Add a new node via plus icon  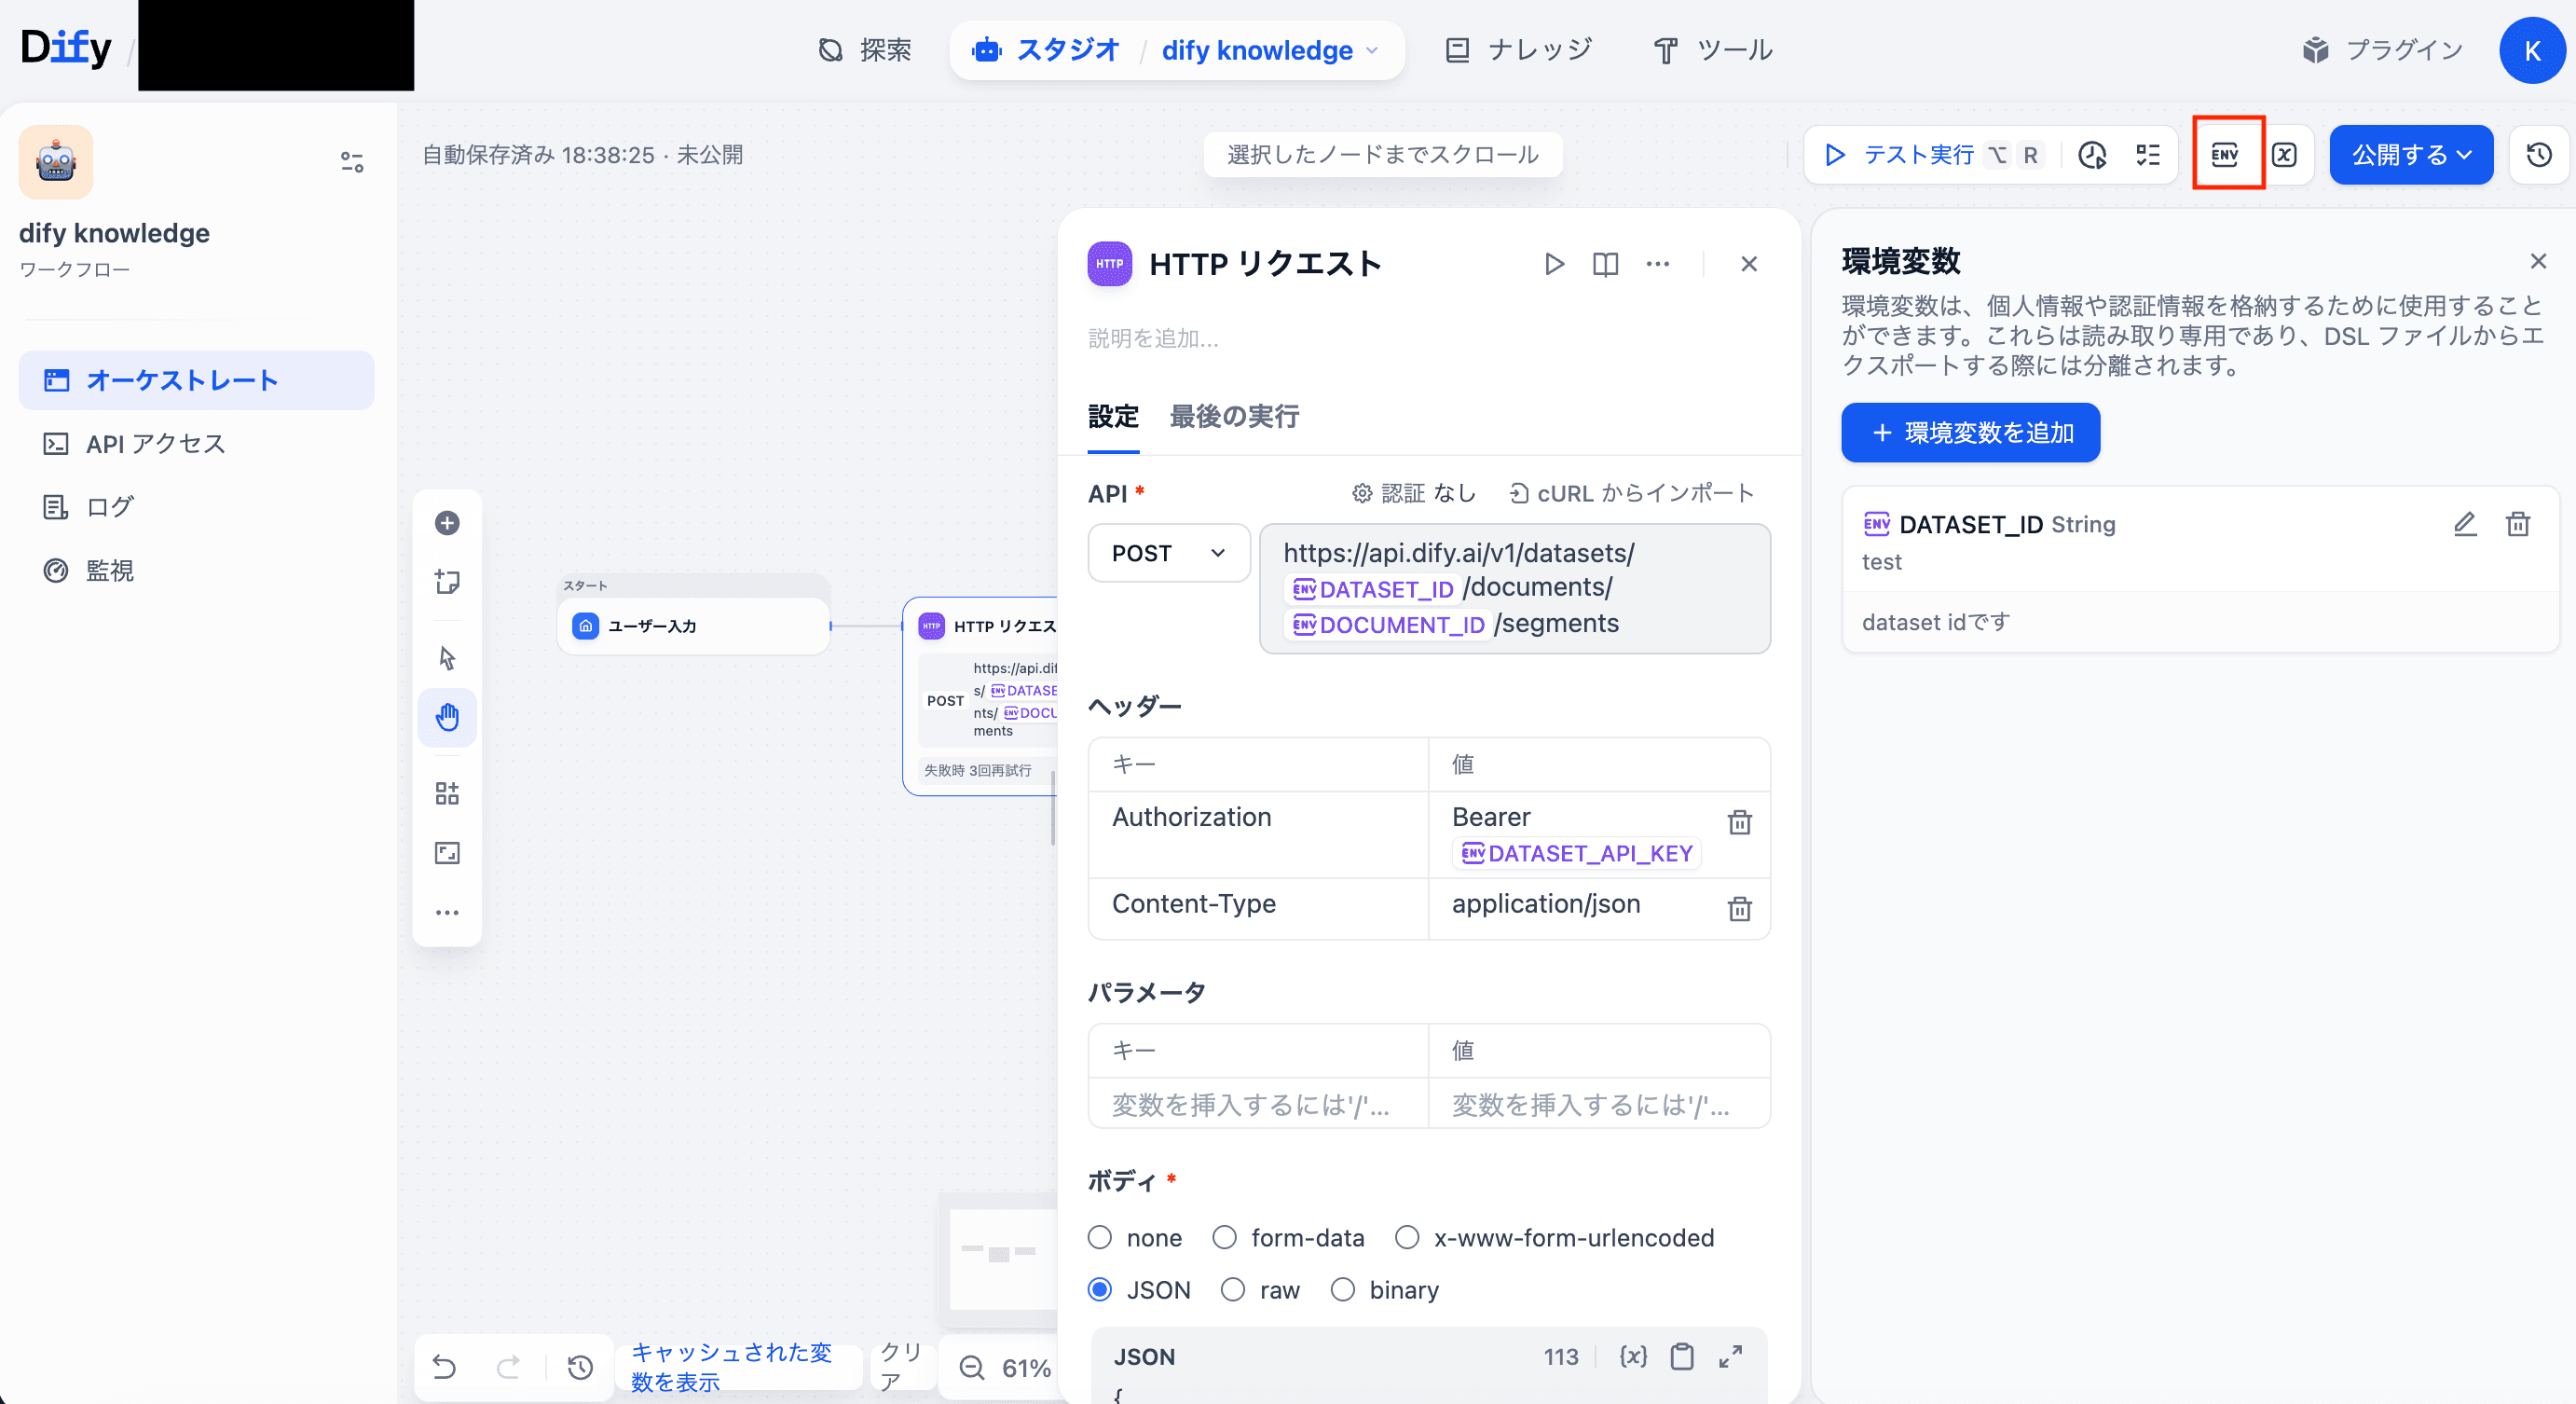447,523
